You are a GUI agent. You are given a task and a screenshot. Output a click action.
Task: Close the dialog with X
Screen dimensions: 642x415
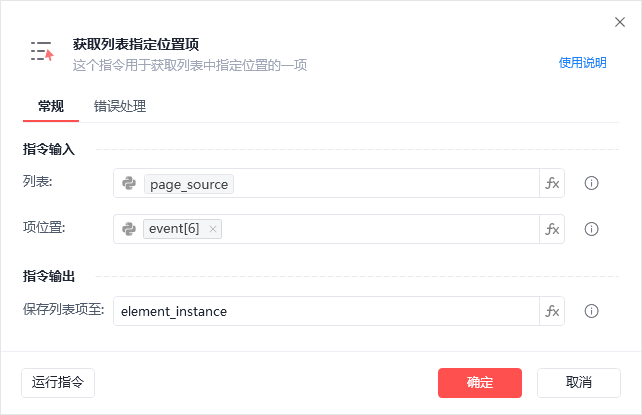pos(620,22)
